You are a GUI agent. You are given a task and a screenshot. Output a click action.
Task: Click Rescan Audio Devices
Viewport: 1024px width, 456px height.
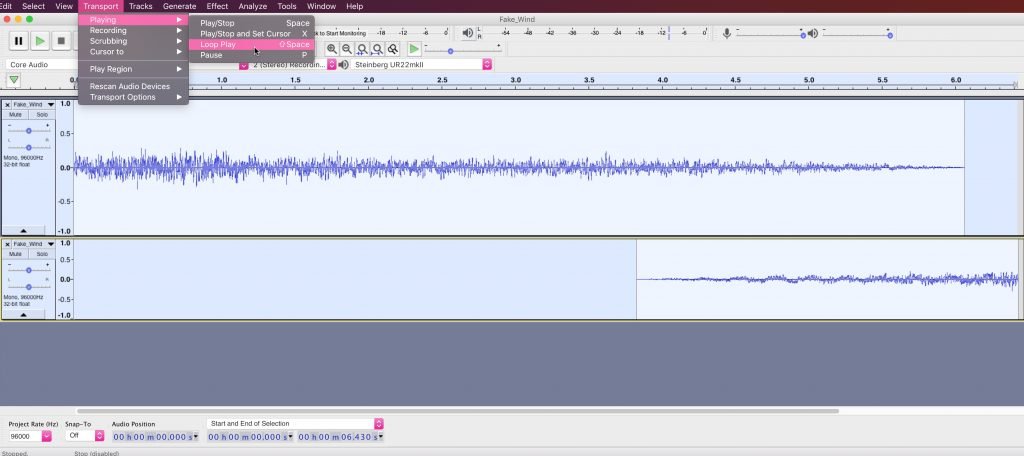tap(133, 86)
